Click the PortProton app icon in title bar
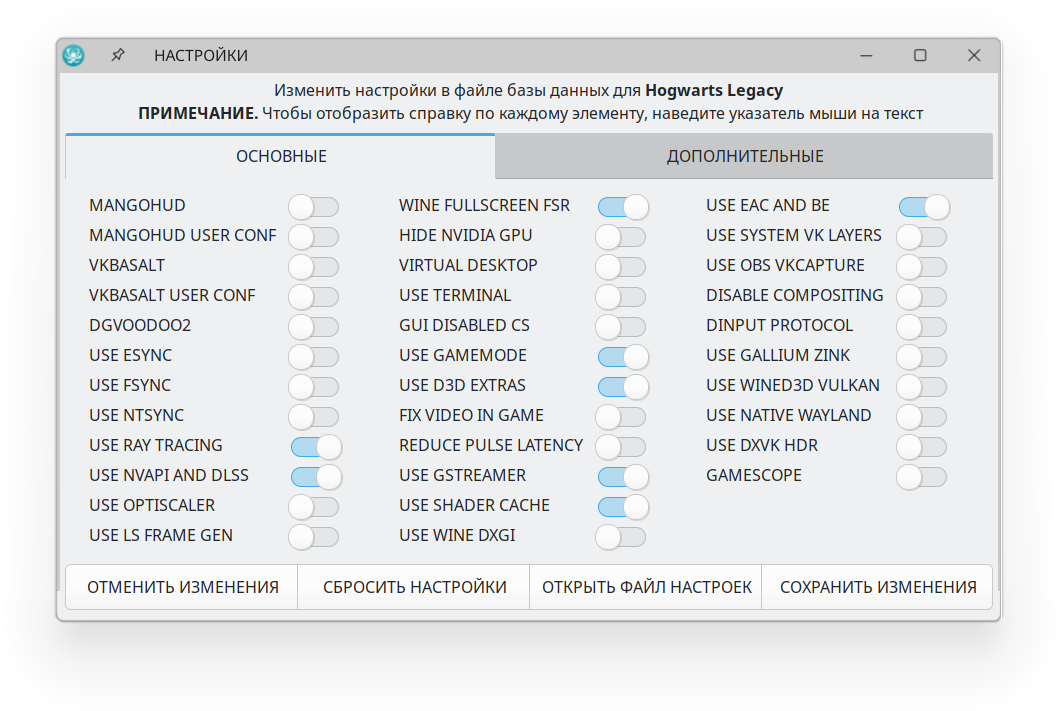Image resolution: width=1058 pixels, height=711 pixels. (73, 56)
